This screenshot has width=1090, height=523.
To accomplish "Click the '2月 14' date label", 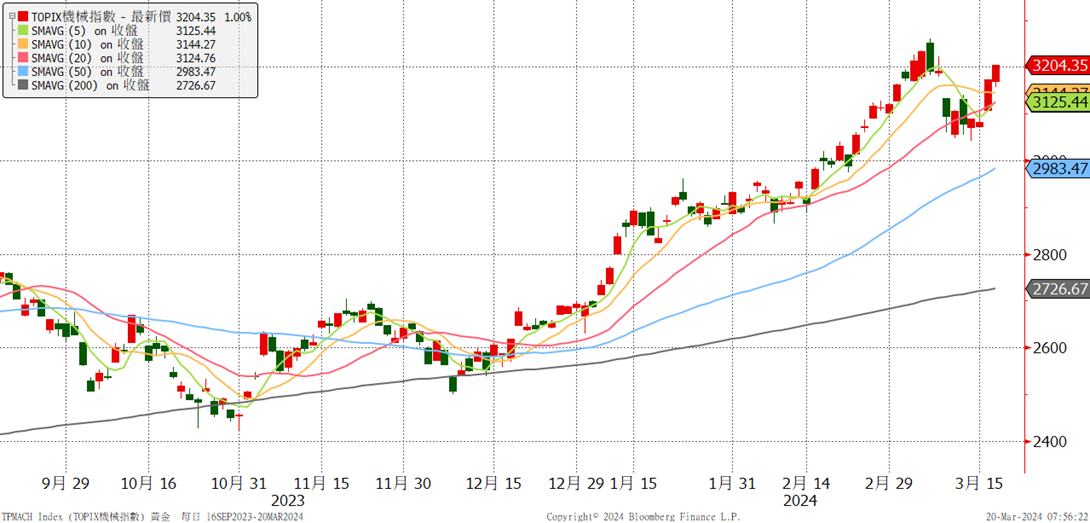I will coord(806,483).
